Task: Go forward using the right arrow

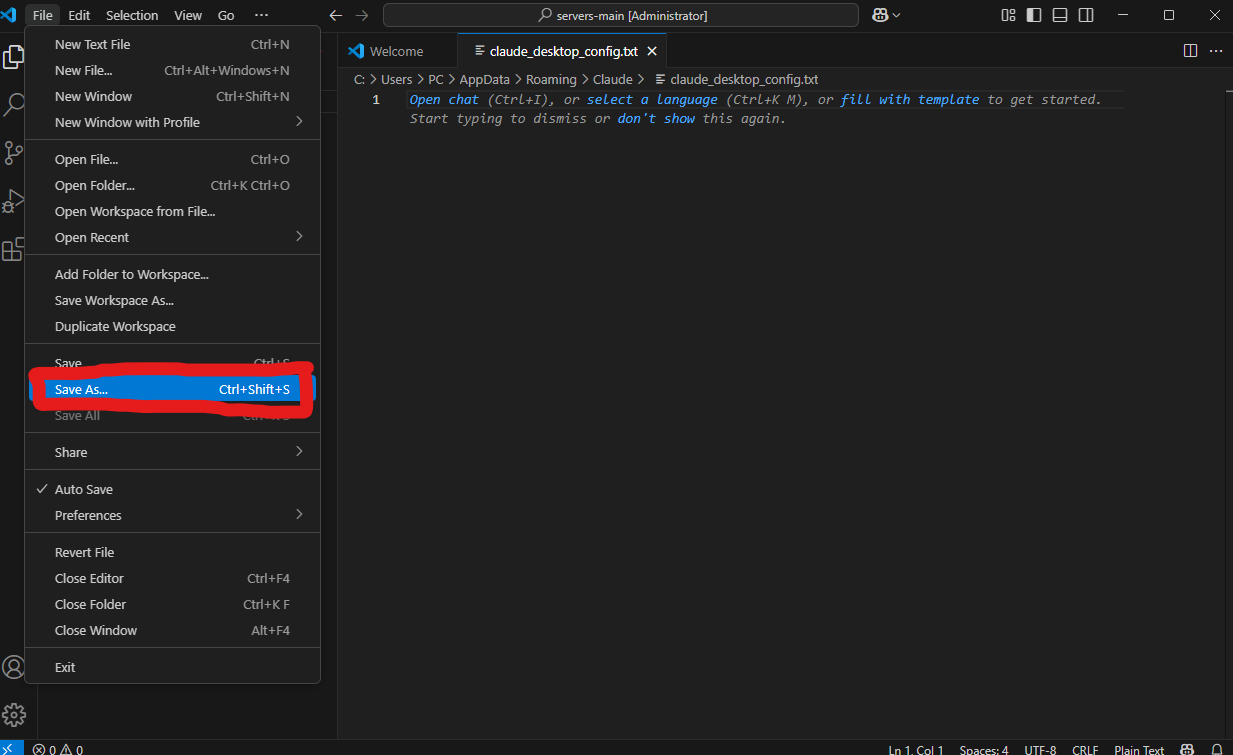Action: pyautogui.click(x=362, y=15)
